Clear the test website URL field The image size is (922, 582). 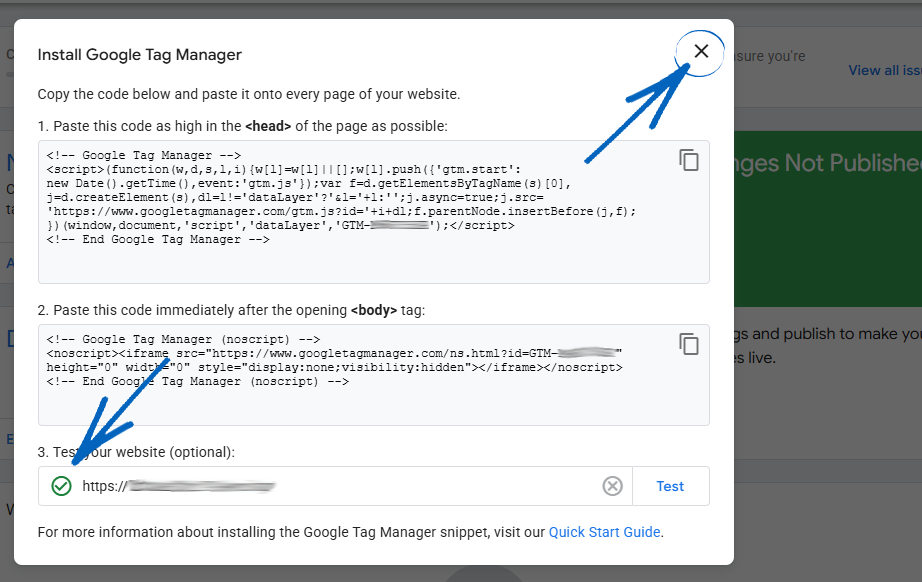coord(612,486)
